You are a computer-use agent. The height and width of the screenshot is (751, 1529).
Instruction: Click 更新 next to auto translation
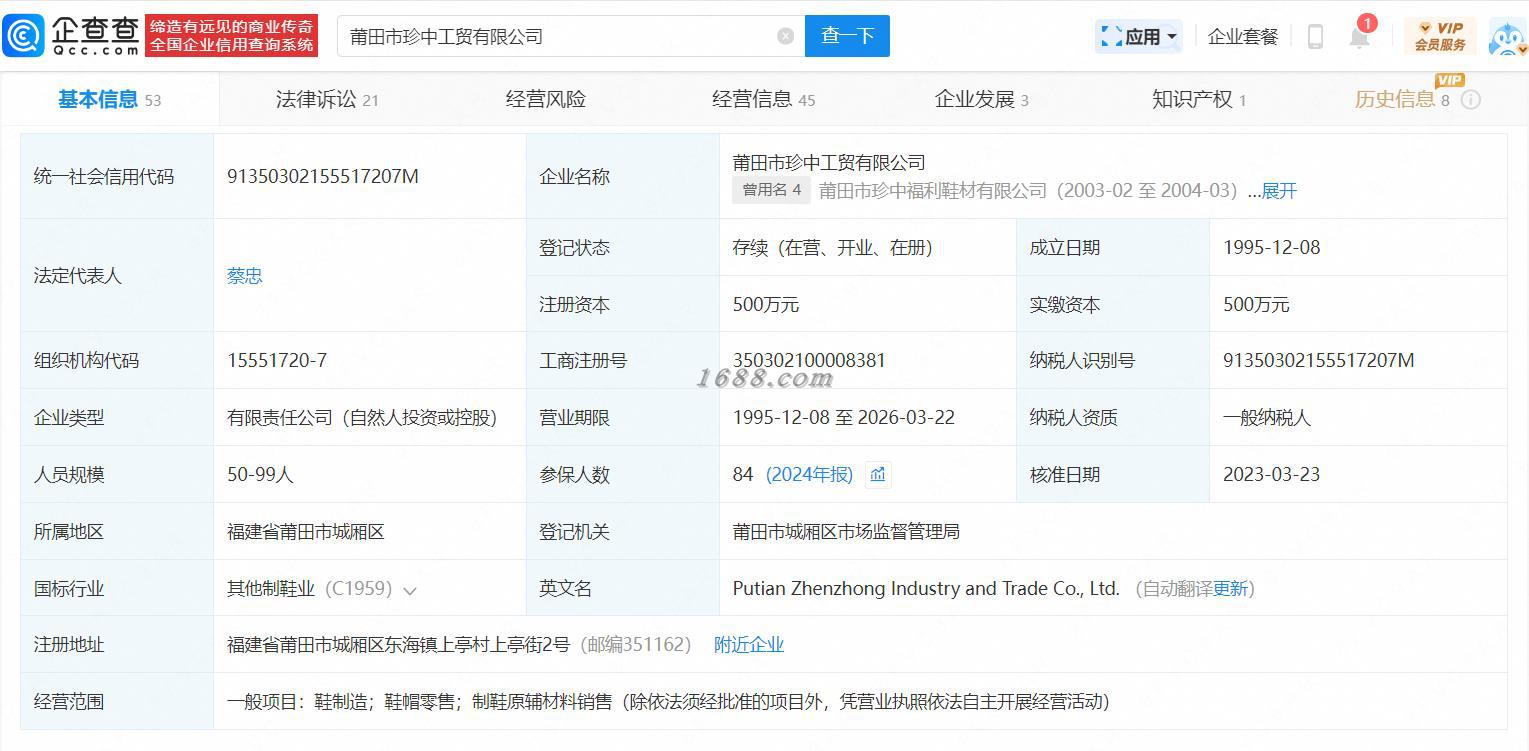pos(1230,589)
